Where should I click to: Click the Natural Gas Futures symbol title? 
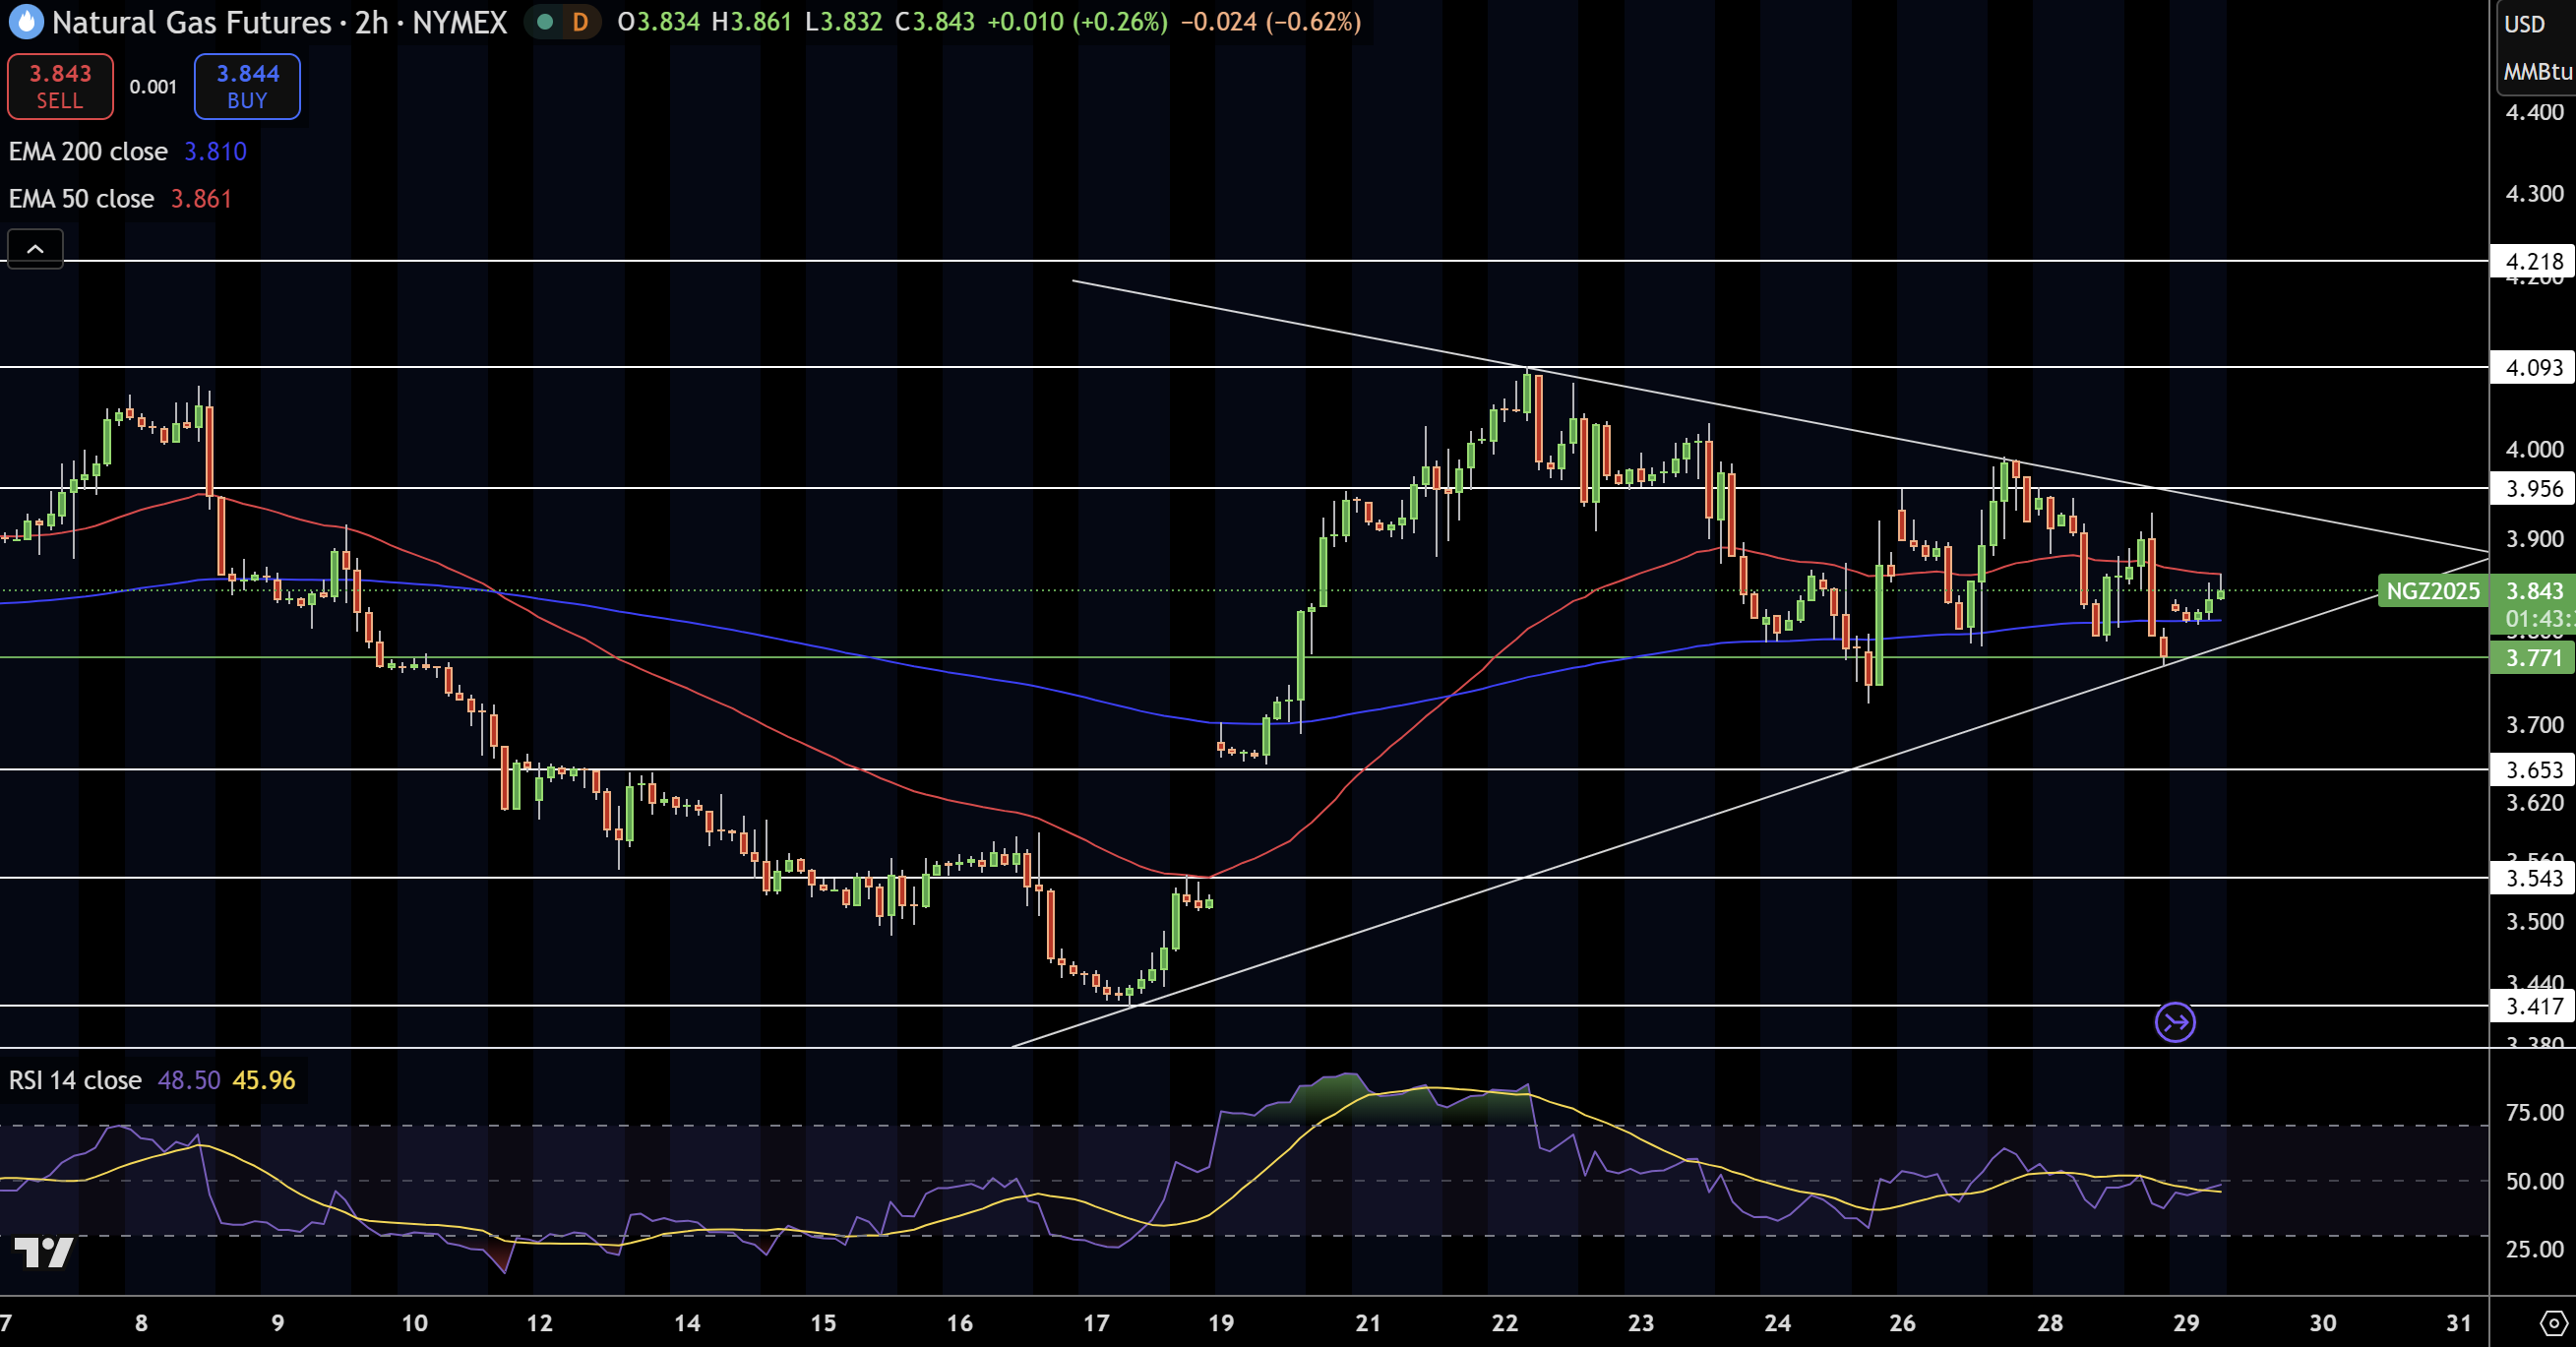tap(191, 22)
